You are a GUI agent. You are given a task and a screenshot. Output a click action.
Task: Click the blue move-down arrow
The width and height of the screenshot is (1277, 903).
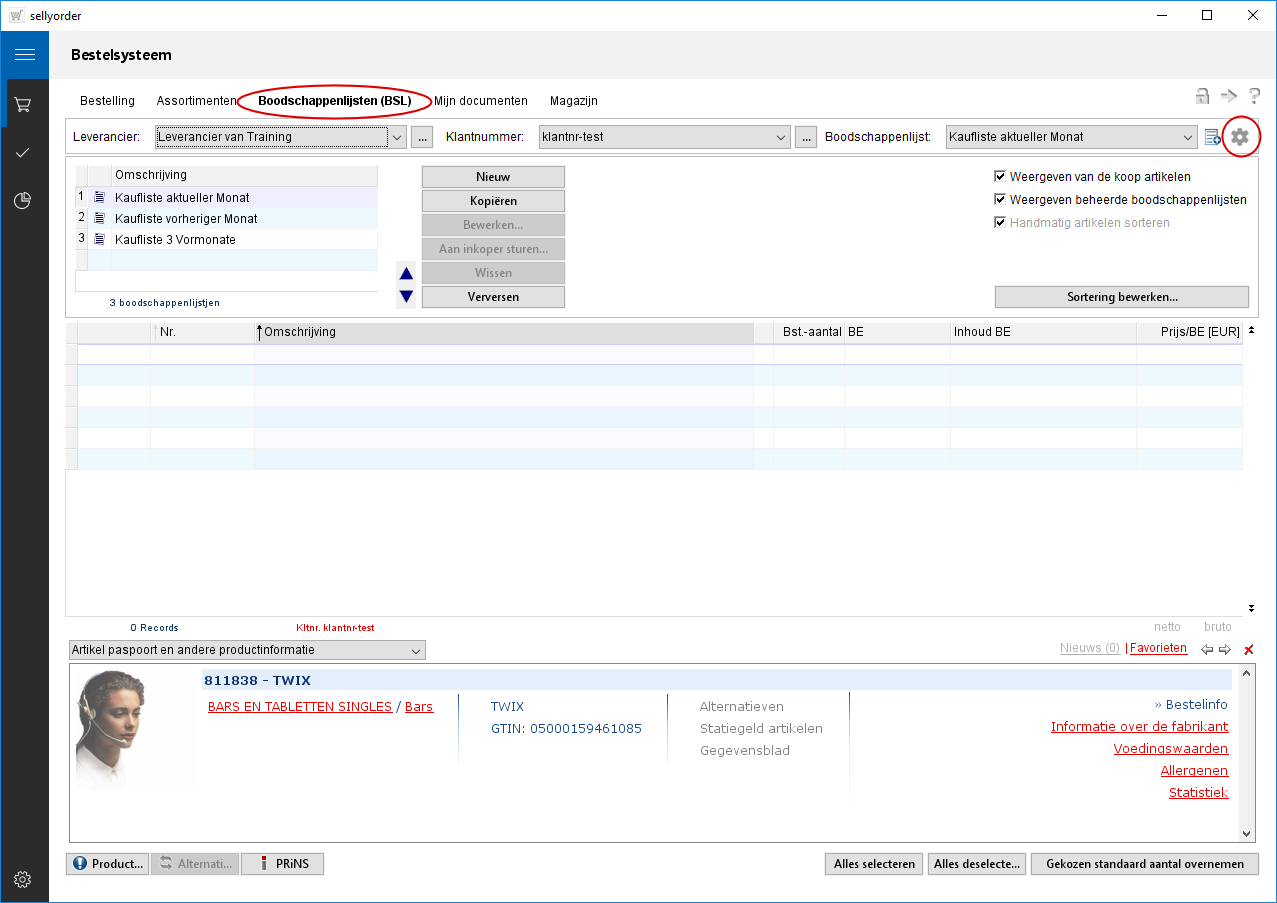[x=406, y=296]
